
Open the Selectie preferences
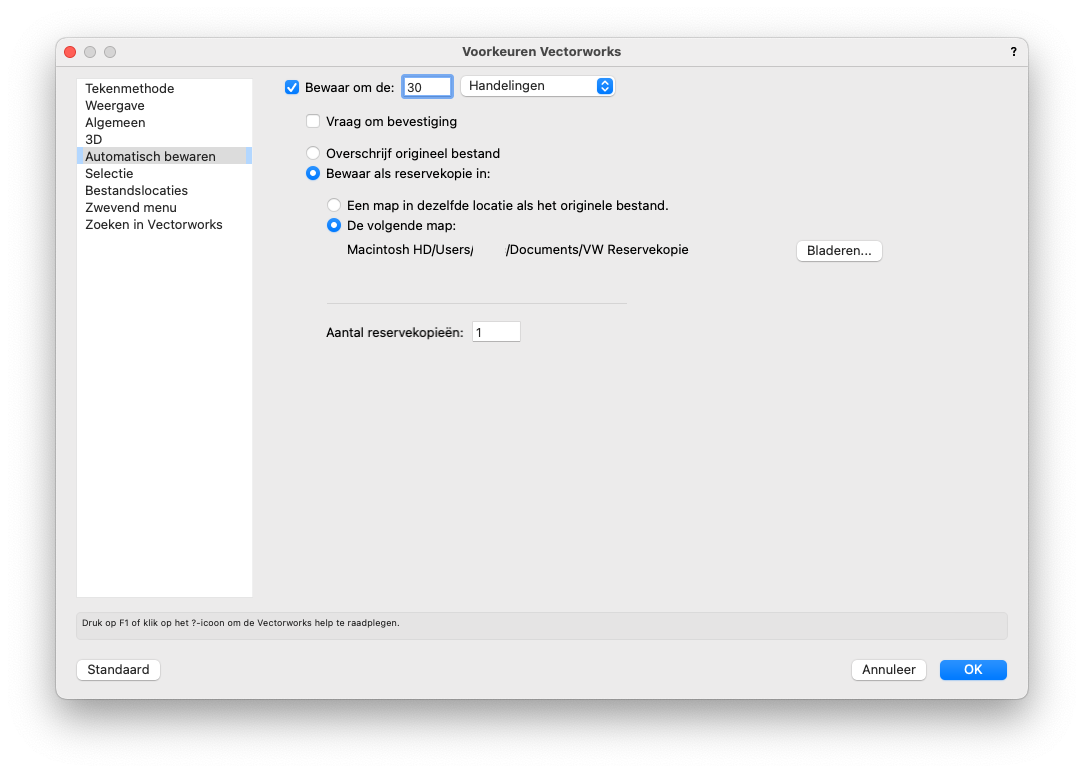(x=165, y=174)
